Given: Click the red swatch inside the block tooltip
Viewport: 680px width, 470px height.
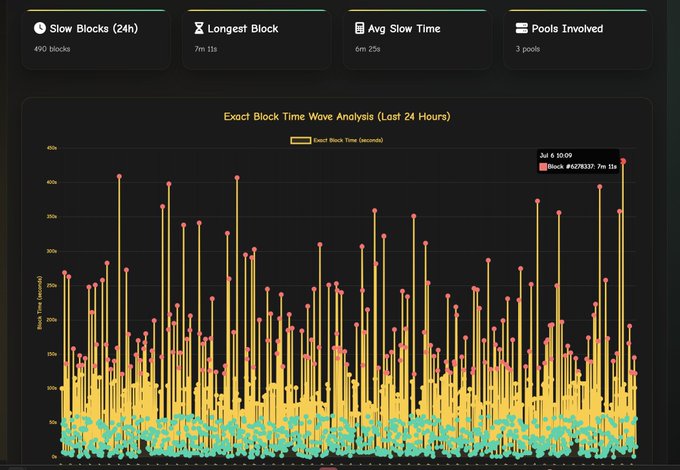Looking at the screenshot, I should (543, 166).
